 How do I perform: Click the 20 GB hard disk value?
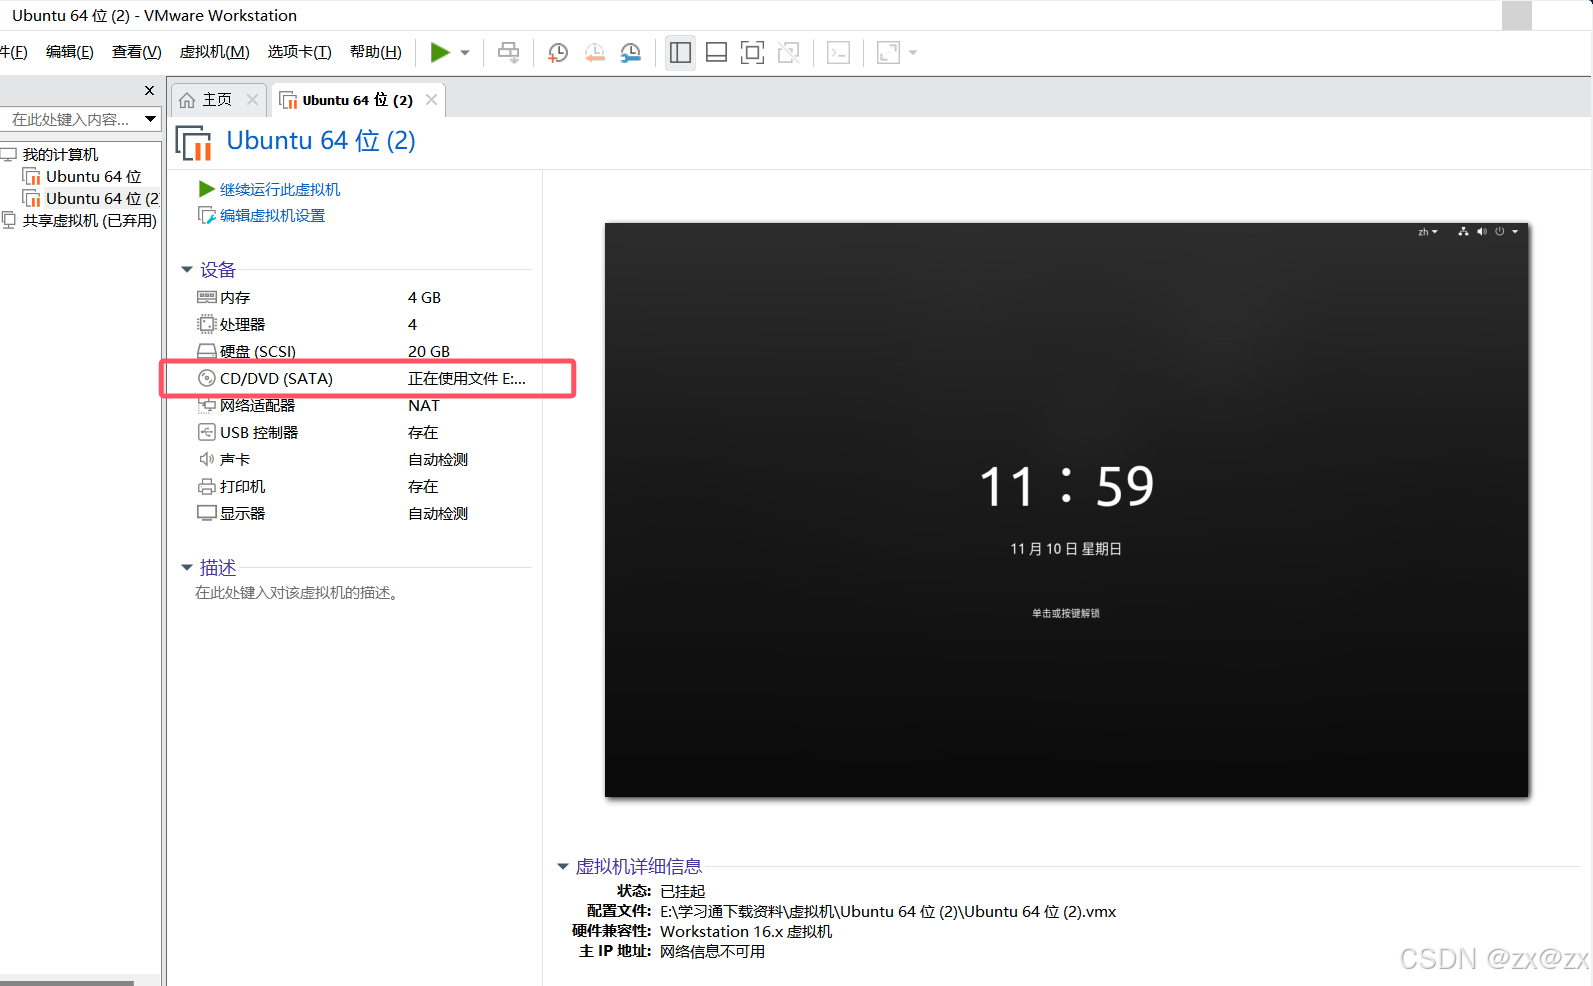click(429, 352)
